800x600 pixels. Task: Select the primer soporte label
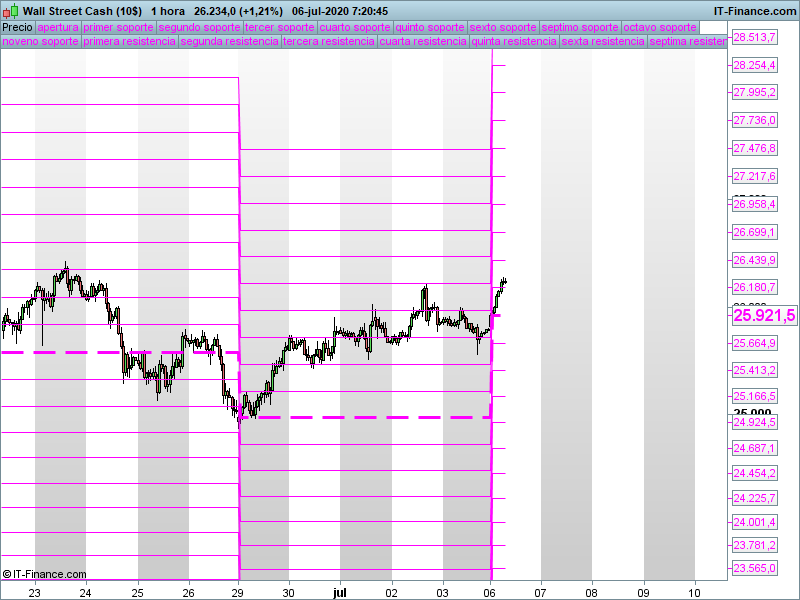[118, 28]
